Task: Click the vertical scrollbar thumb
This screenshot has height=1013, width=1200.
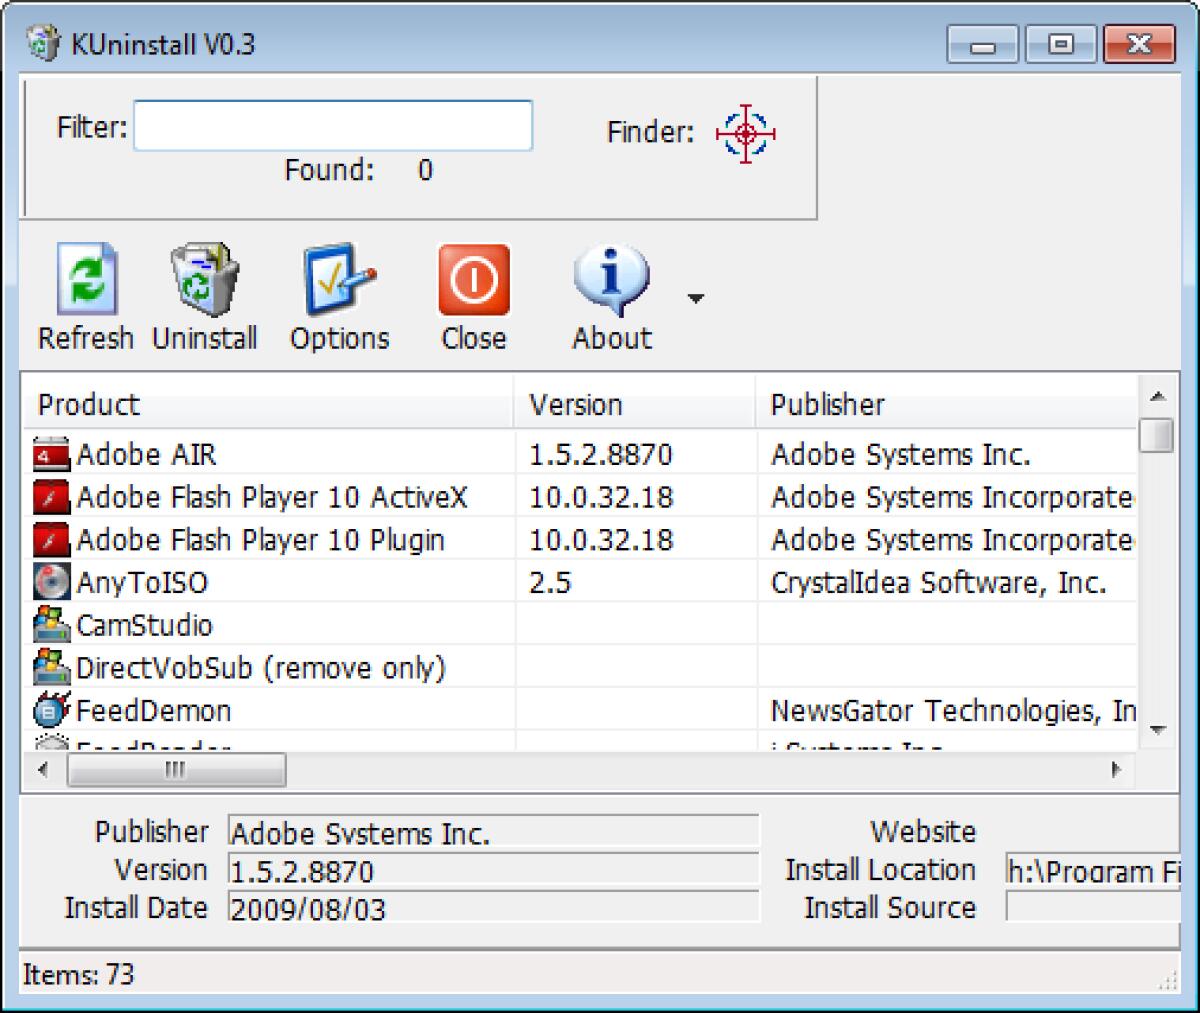Action: click(x=1158, y=435)
